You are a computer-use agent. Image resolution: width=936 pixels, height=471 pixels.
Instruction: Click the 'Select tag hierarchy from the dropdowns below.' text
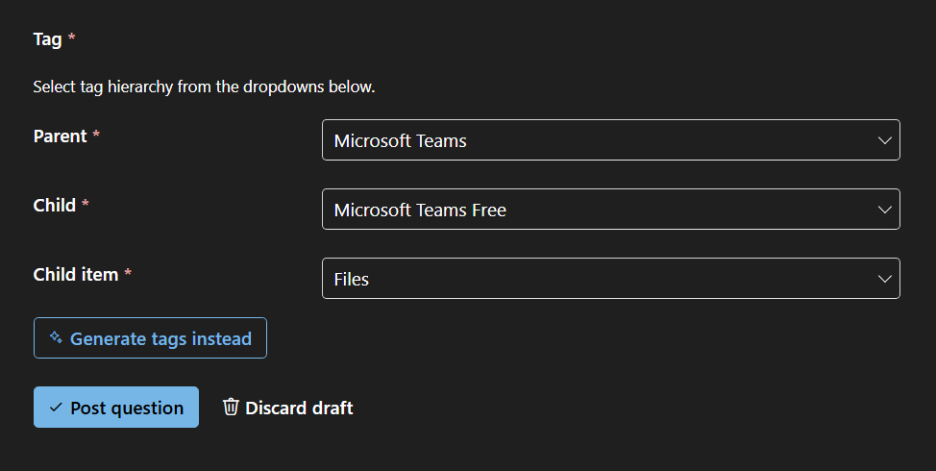(204, 87)
